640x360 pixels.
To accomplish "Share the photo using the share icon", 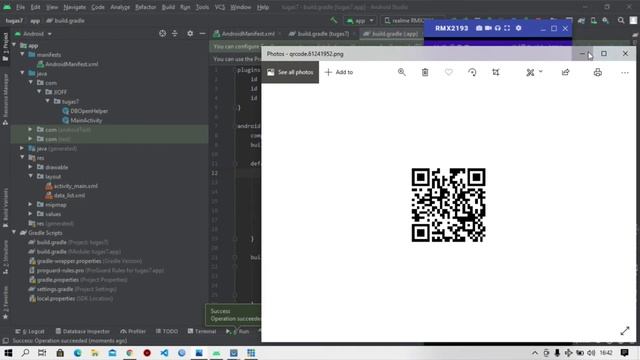I will (x=565, y=72).
